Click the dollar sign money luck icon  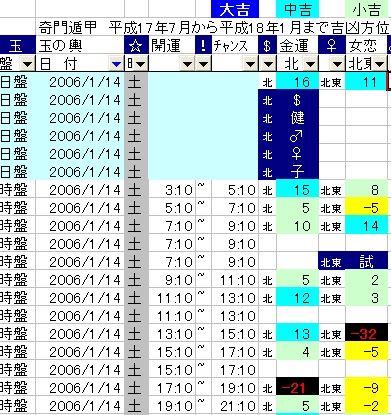pyautogui.click(x=267, y=46)
